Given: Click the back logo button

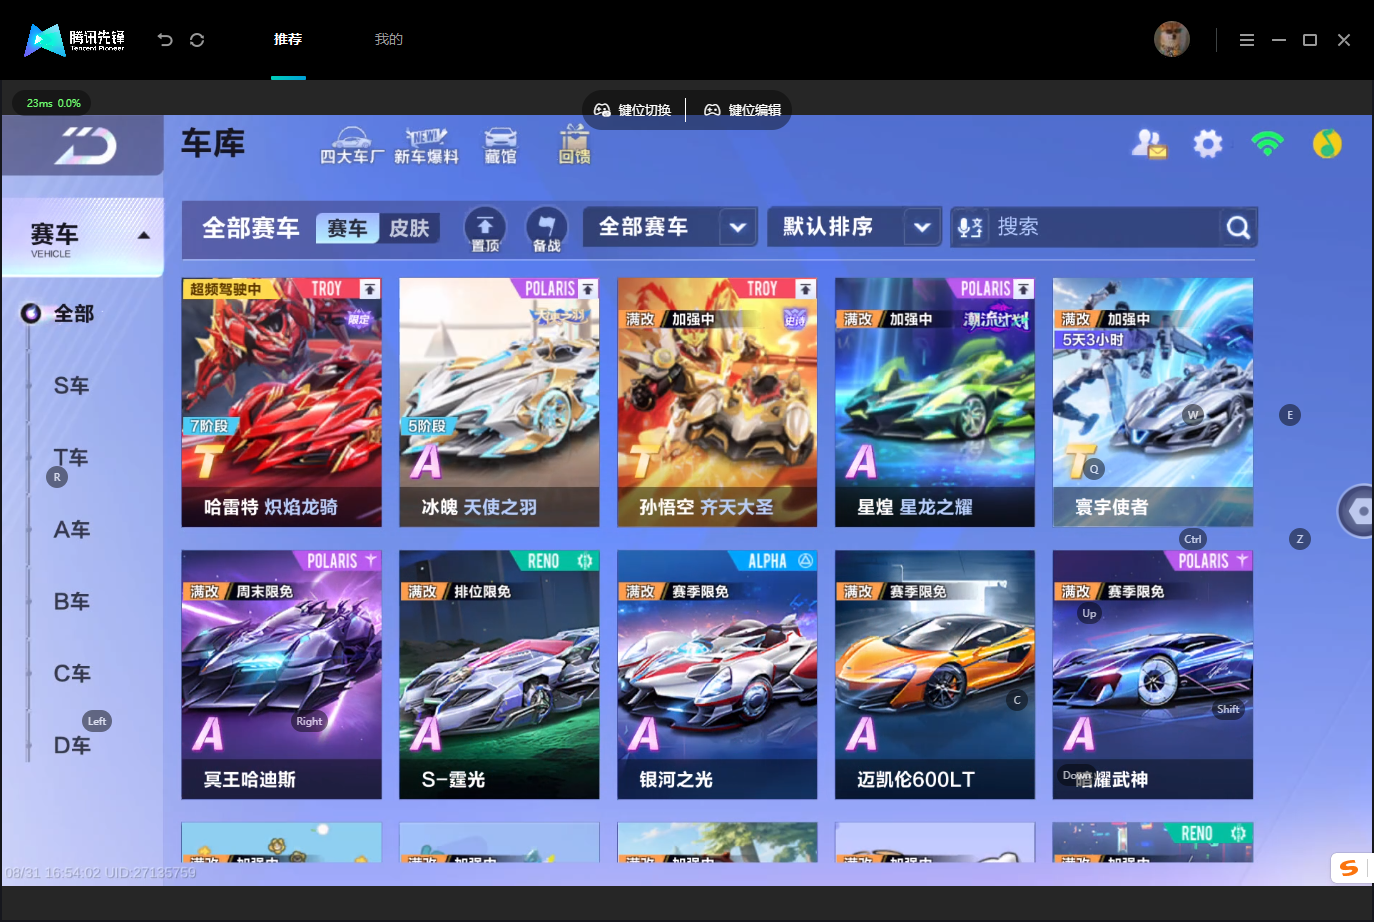Looking at the screenshot, I should click(84, 146).
